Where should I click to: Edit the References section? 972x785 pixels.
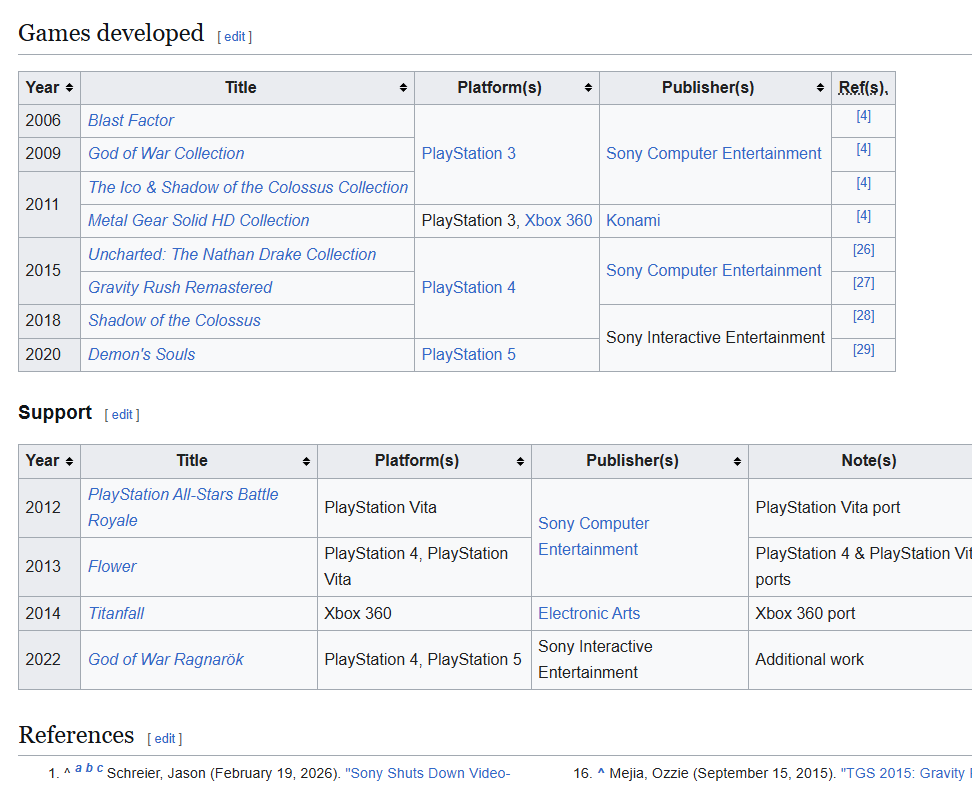[x=164, y=738]
